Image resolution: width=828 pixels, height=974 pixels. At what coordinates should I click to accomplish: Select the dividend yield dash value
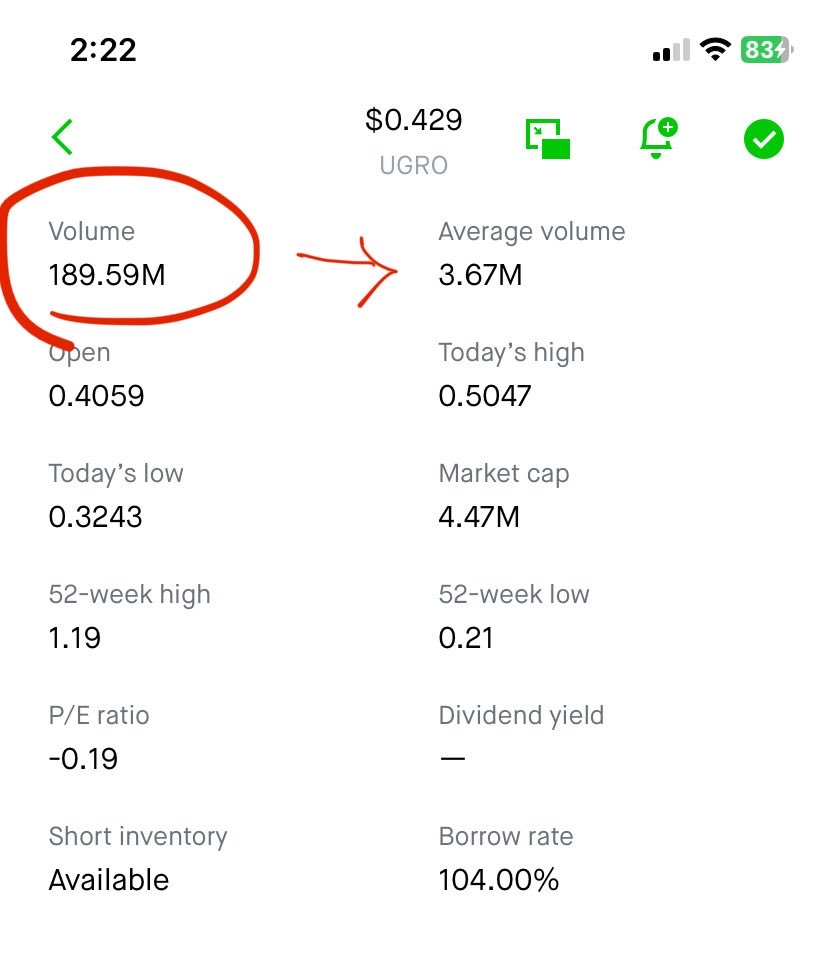(453, 759)
